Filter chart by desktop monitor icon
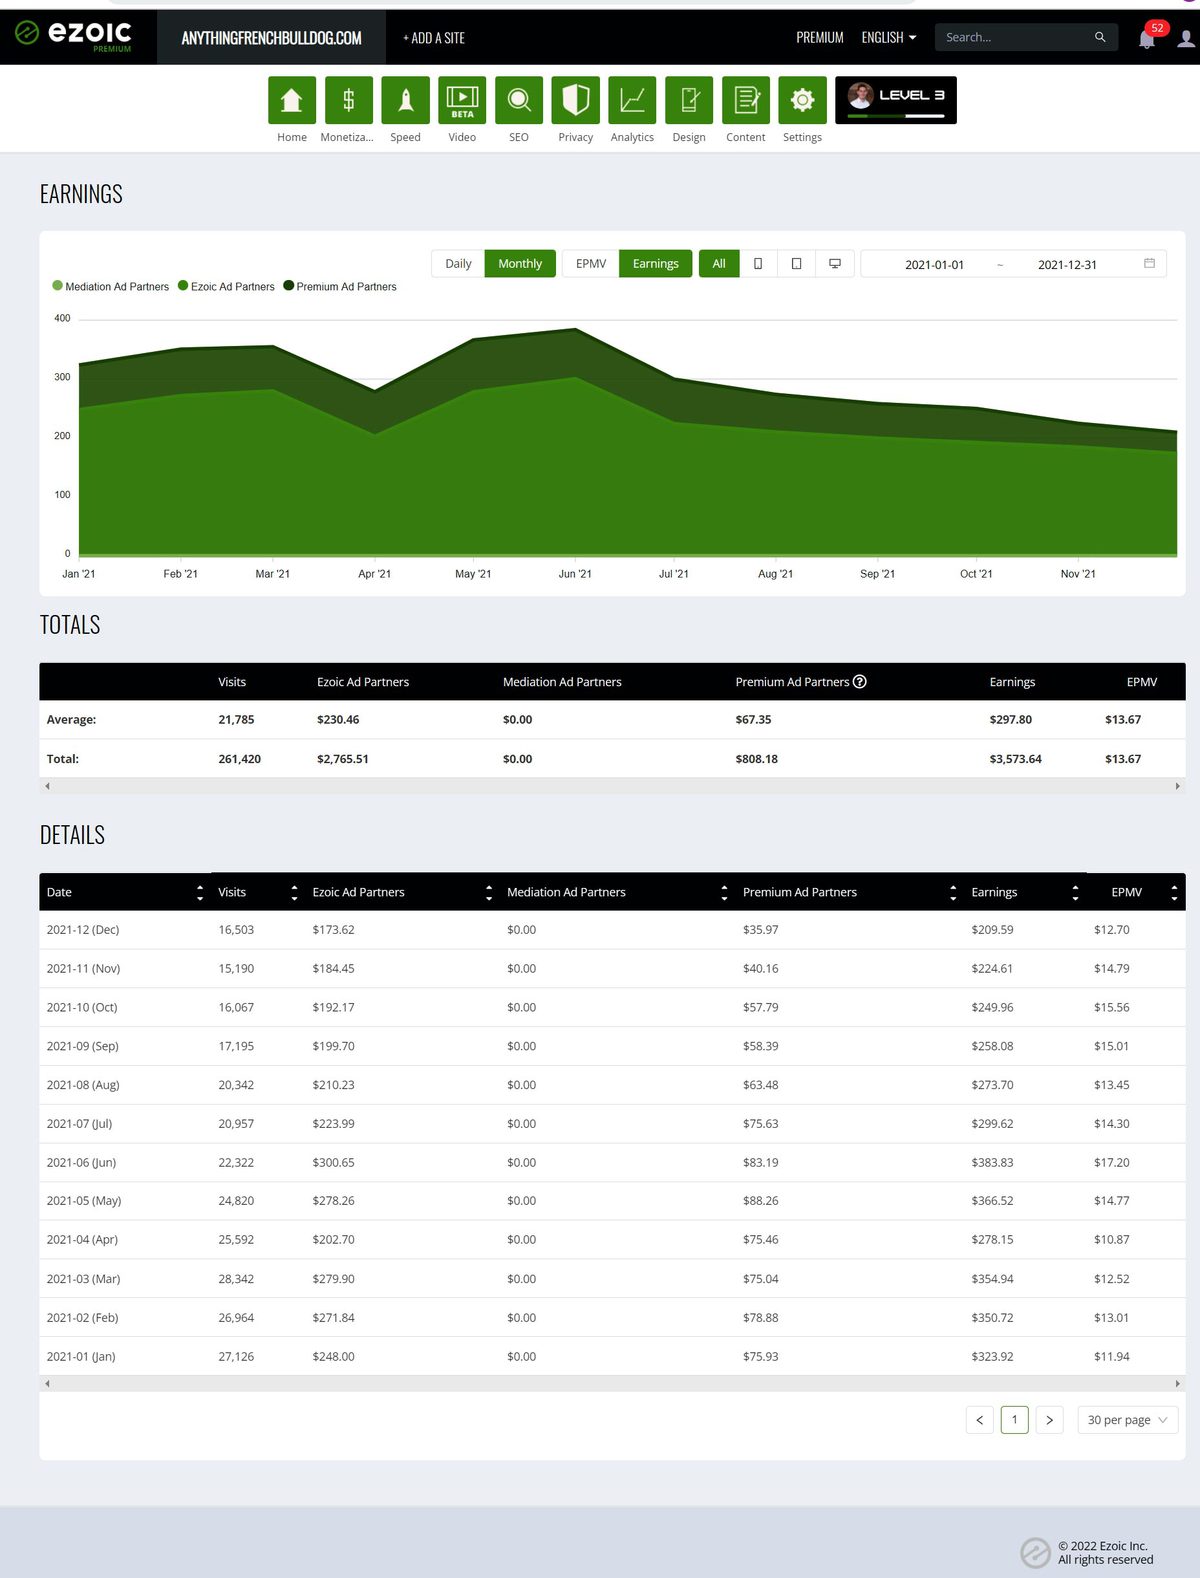1200x1578 pixels. [x=835, y=264]
